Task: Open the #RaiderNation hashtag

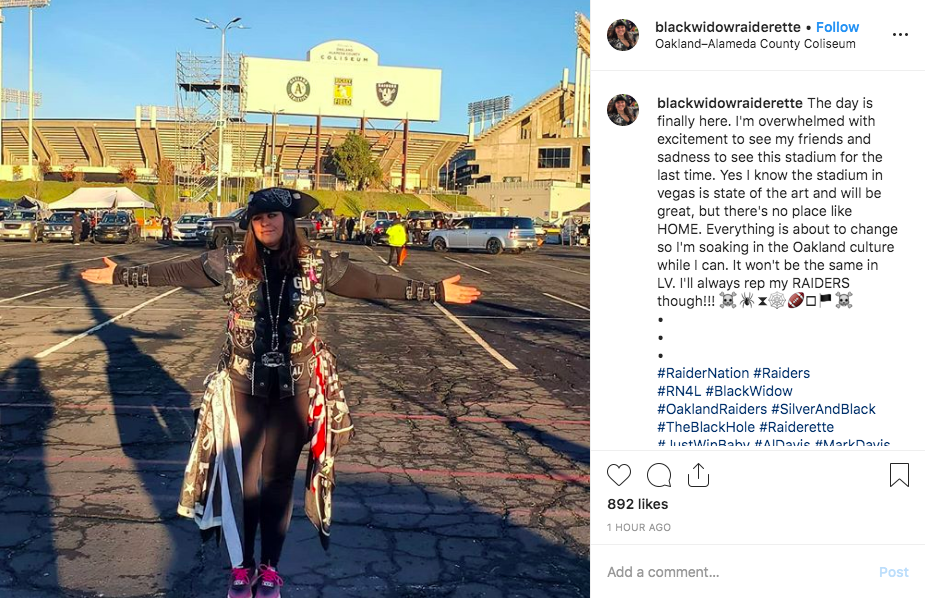Action: [x=703, y=373]
